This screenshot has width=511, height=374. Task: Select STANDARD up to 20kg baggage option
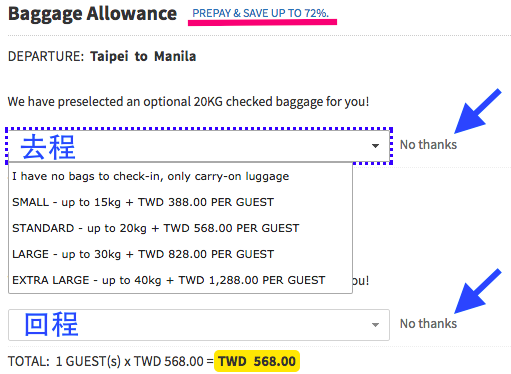tap(180, 228)
